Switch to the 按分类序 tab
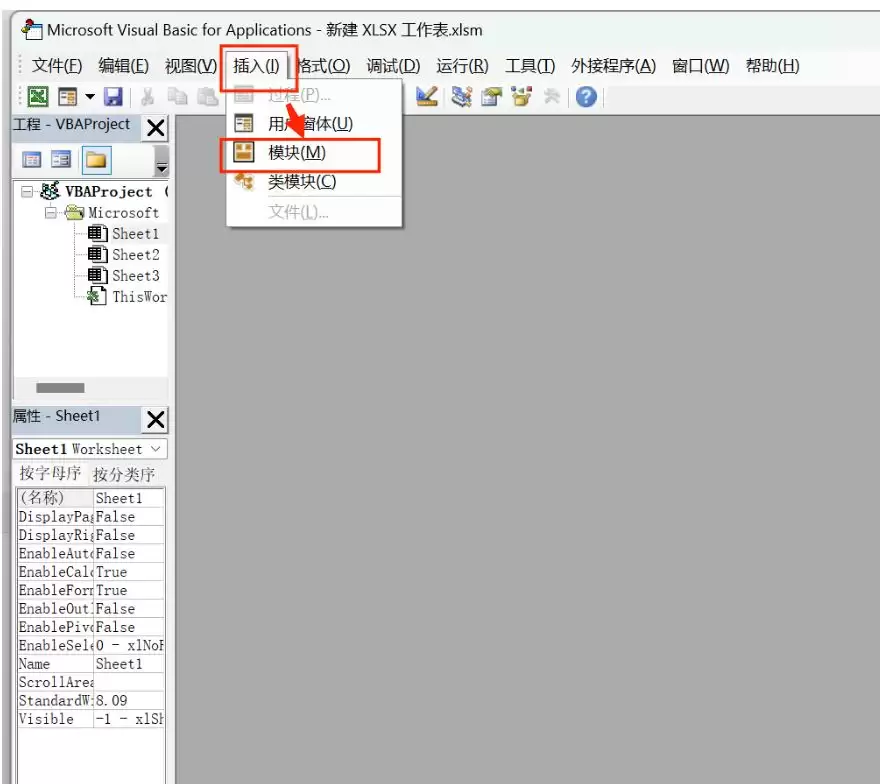The width and height of the screenshot is (880, 784). [123, 474]
